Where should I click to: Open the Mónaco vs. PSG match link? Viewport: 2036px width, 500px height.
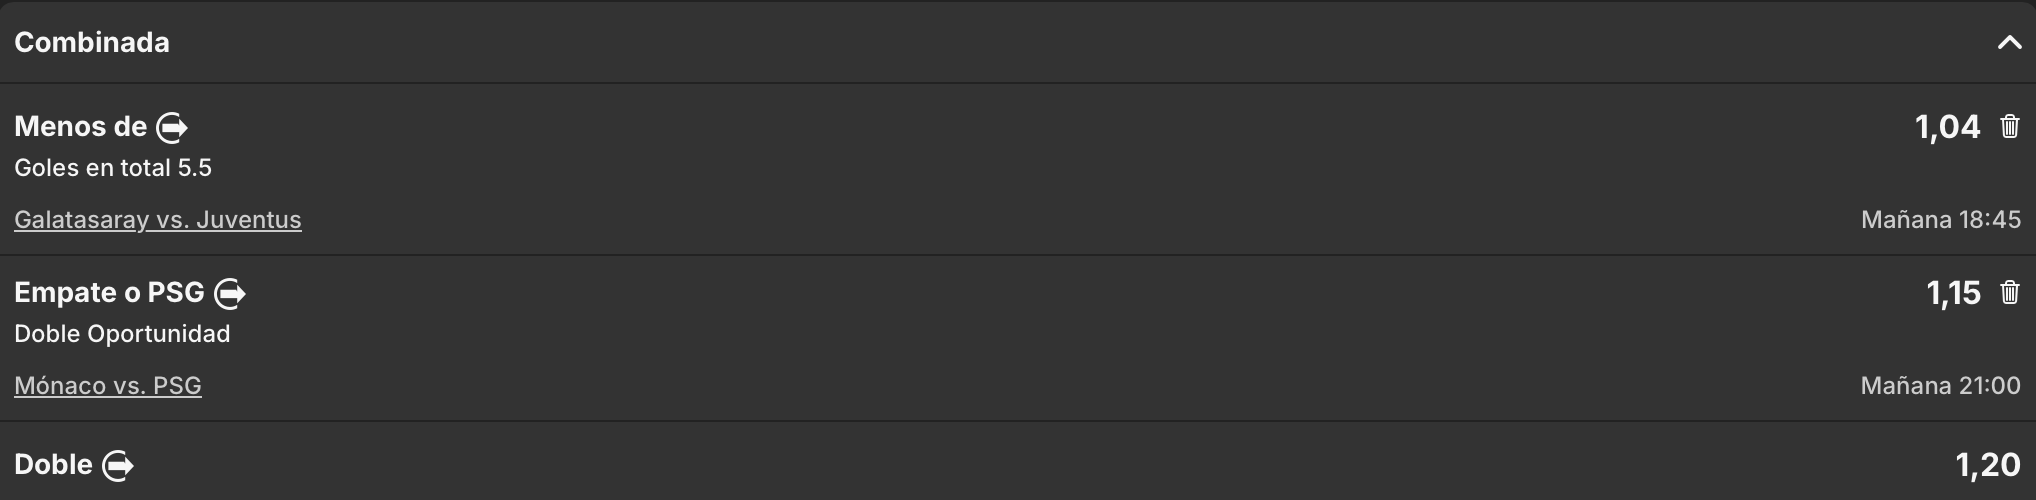(108, 386)
